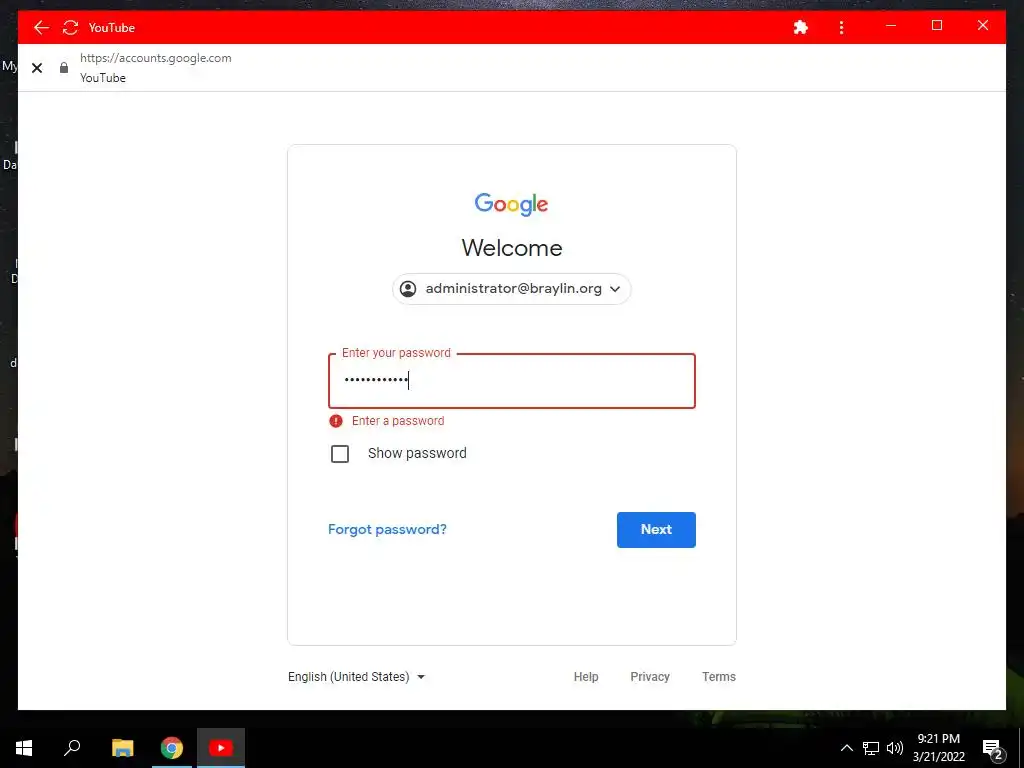Open the Help link in the footer
Viewport: 1024px width, 768px height.
586,677
